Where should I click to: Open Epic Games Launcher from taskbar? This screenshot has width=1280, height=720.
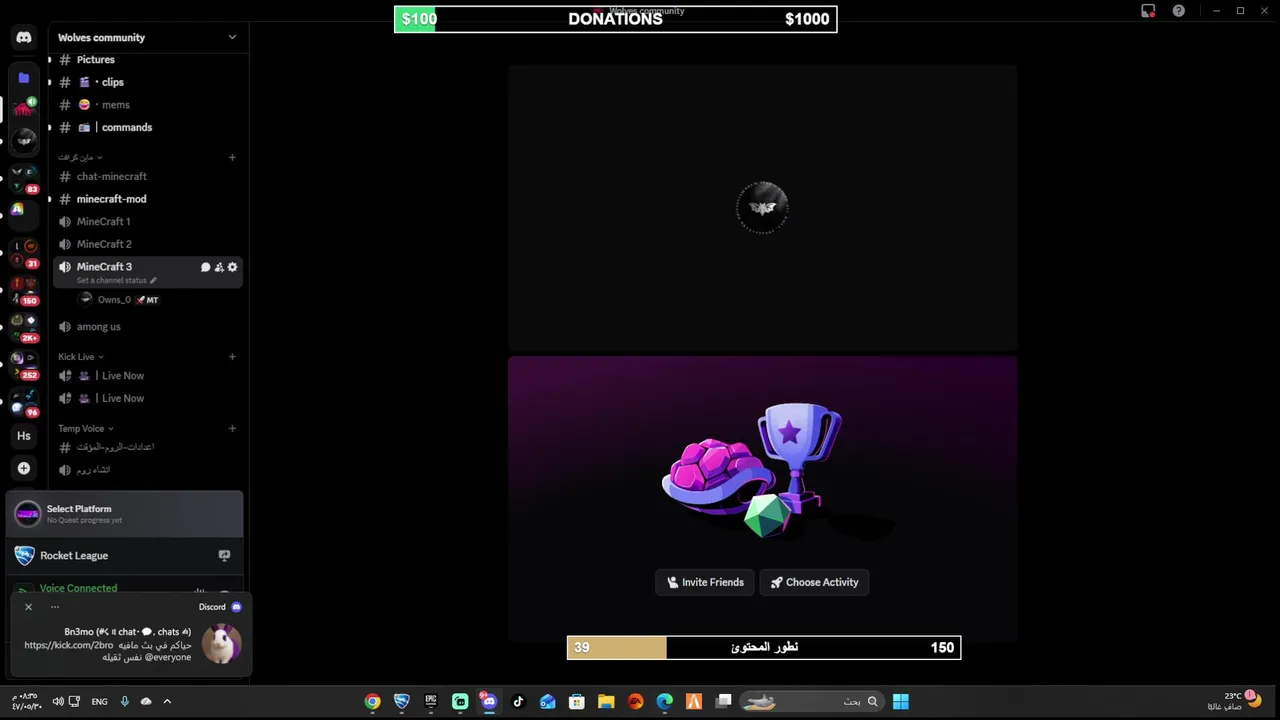(x=431, y=702)
